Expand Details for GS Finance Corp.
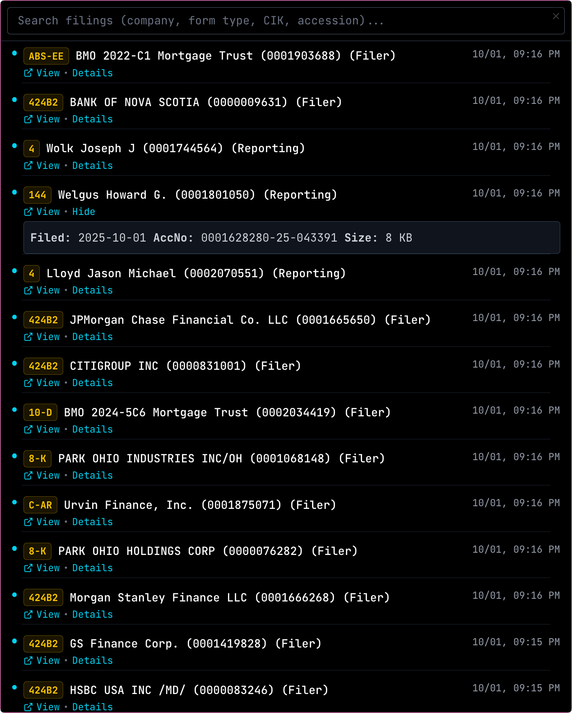Viewport: 572px width, 713px height. [92, 660]
